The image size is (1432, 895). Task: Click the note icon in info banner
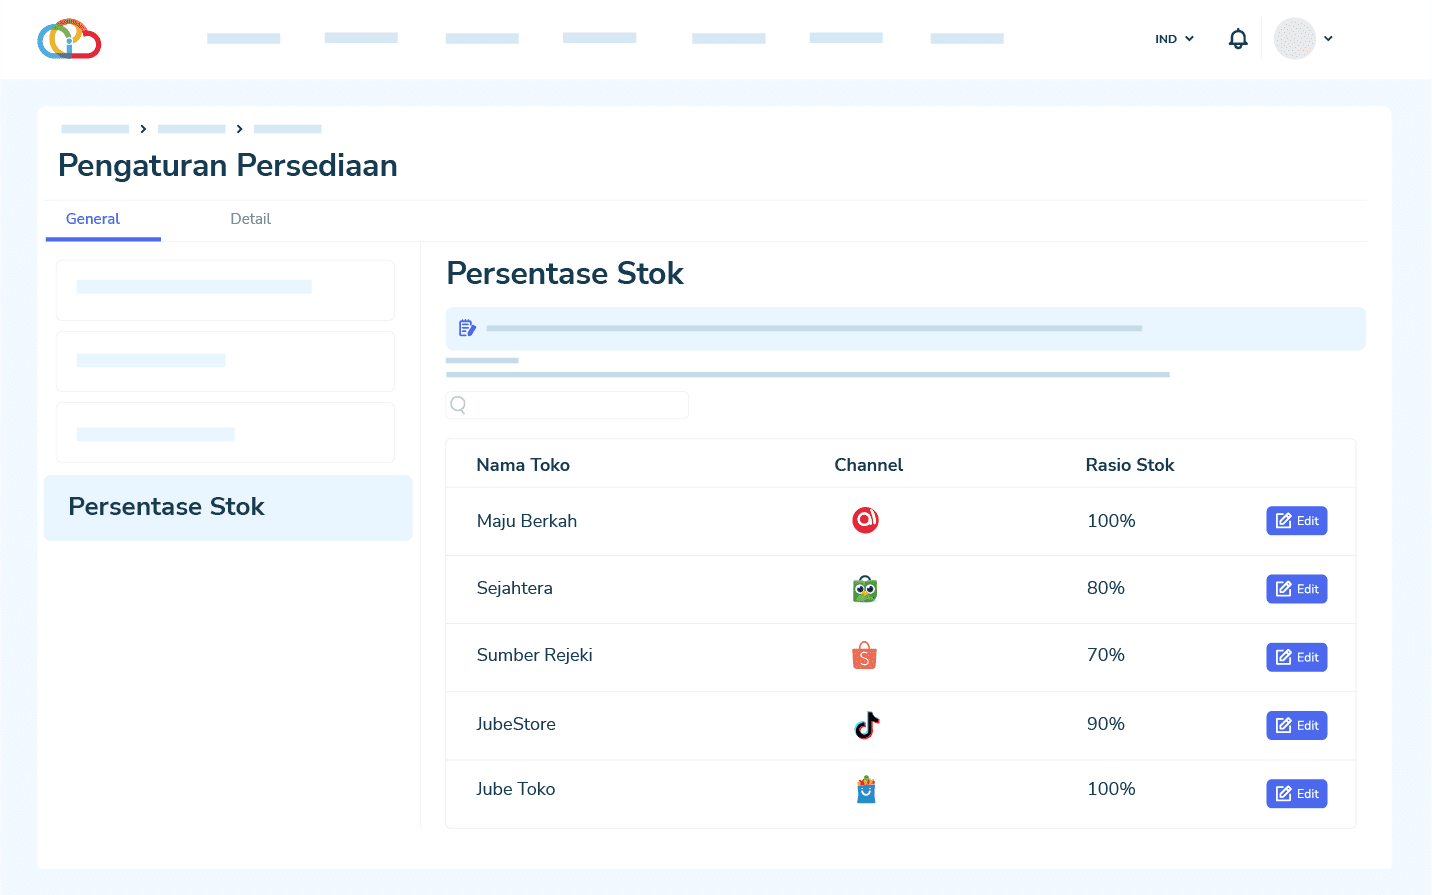click(467, 328)
